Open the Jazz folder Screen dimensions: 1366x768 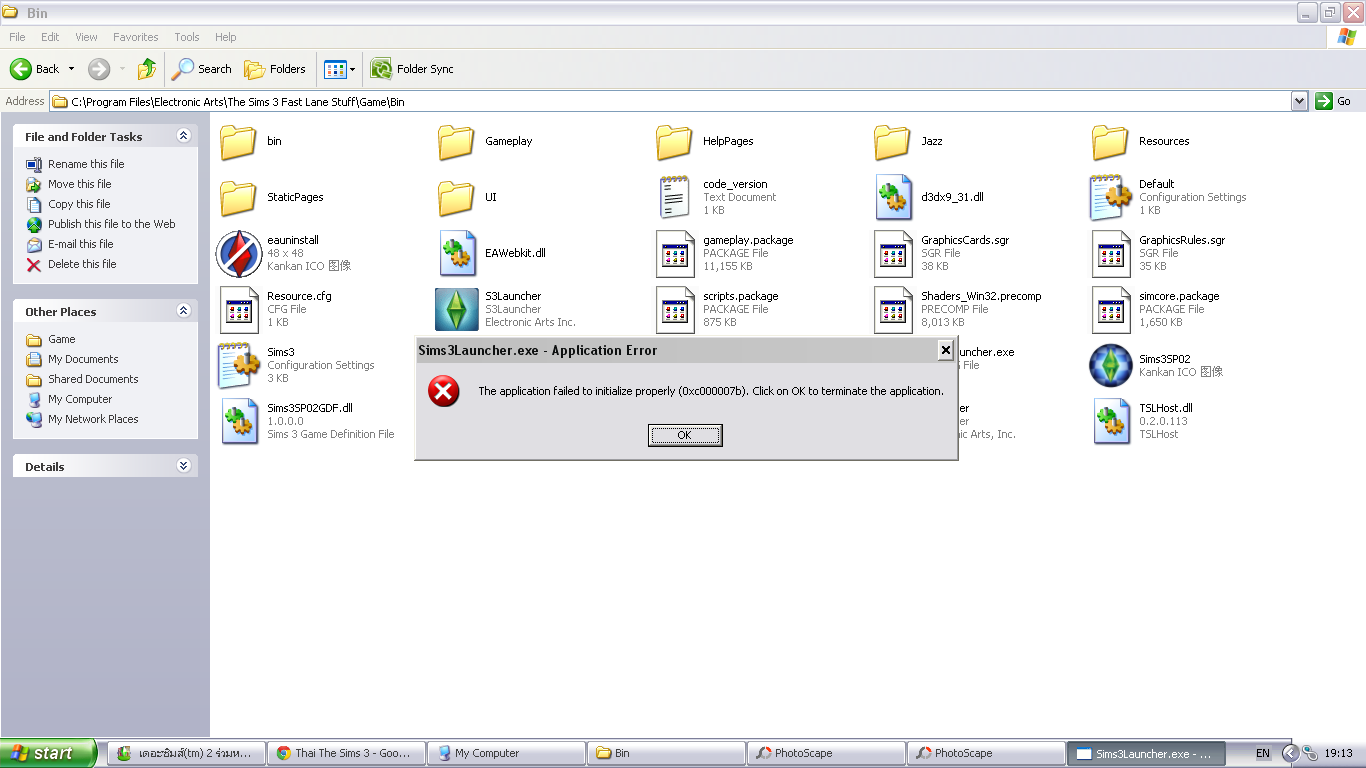pyautogui.click(x=892, y=142)
